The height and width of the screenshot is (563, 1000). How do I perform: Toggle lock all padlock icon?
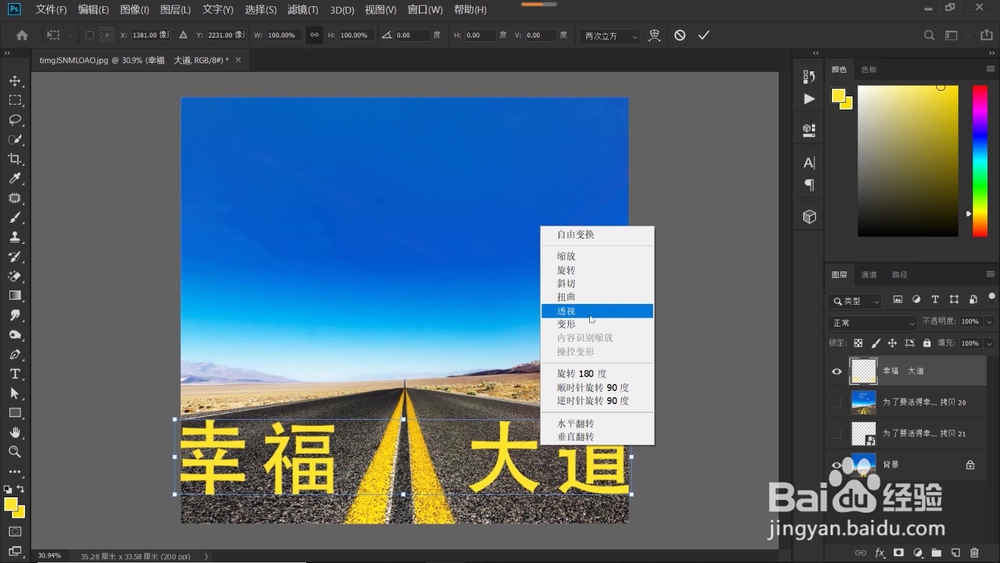[x=927, y=343]
